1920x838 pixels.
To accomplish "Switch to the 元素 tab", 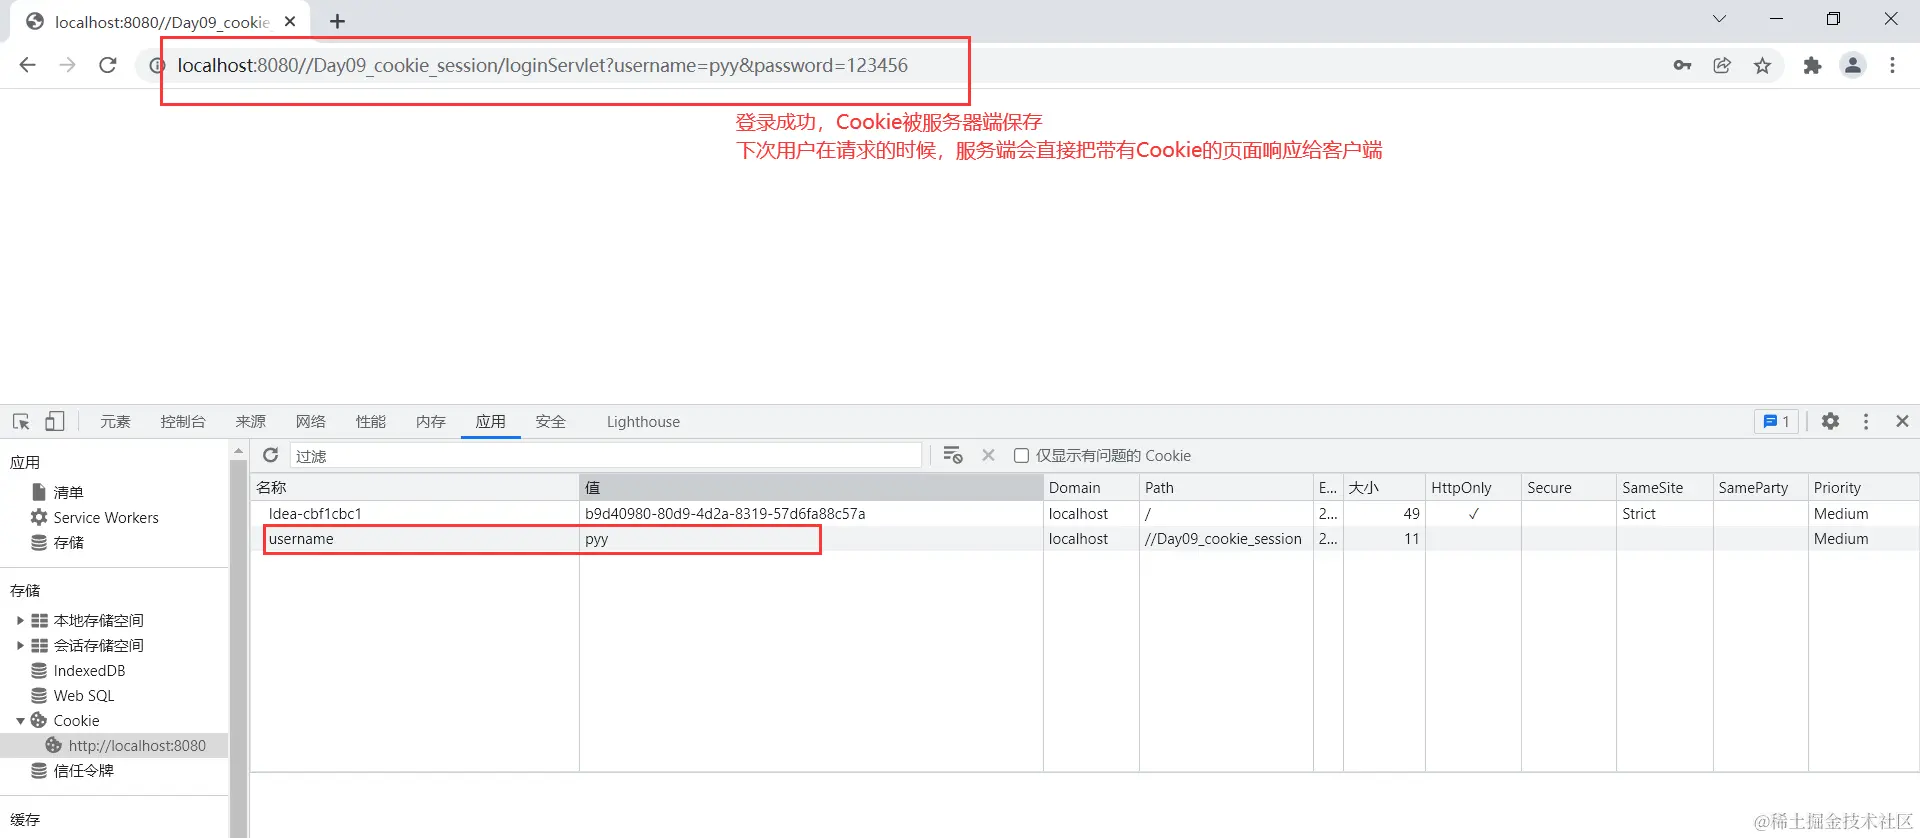I will tap(115, 421).
